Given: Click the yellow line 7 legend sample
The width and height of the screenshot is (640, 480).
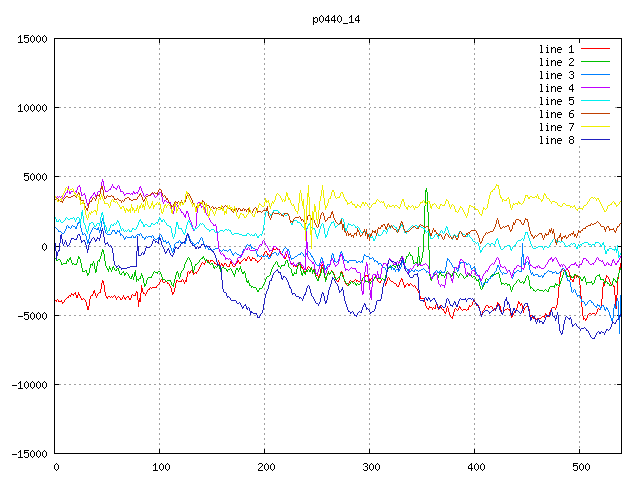Looking at the screenshot, I should [595, 127].
